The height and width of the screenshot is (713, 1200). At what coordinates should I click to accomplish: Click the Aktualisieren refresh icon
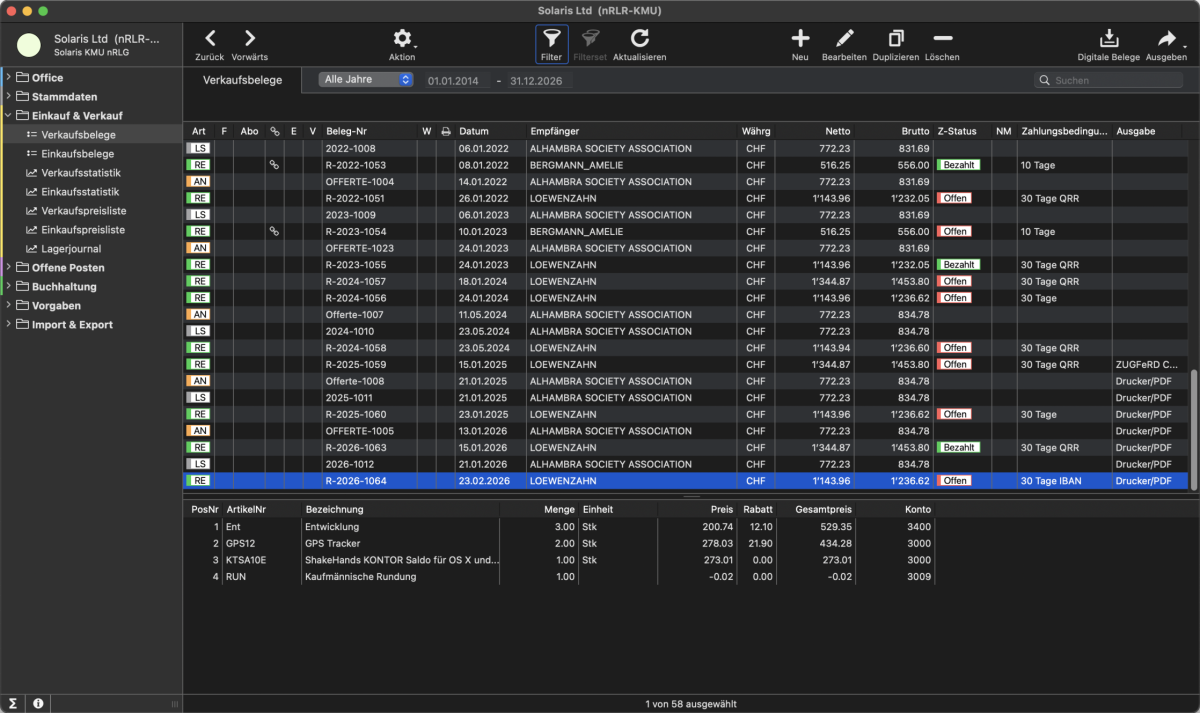639,39
